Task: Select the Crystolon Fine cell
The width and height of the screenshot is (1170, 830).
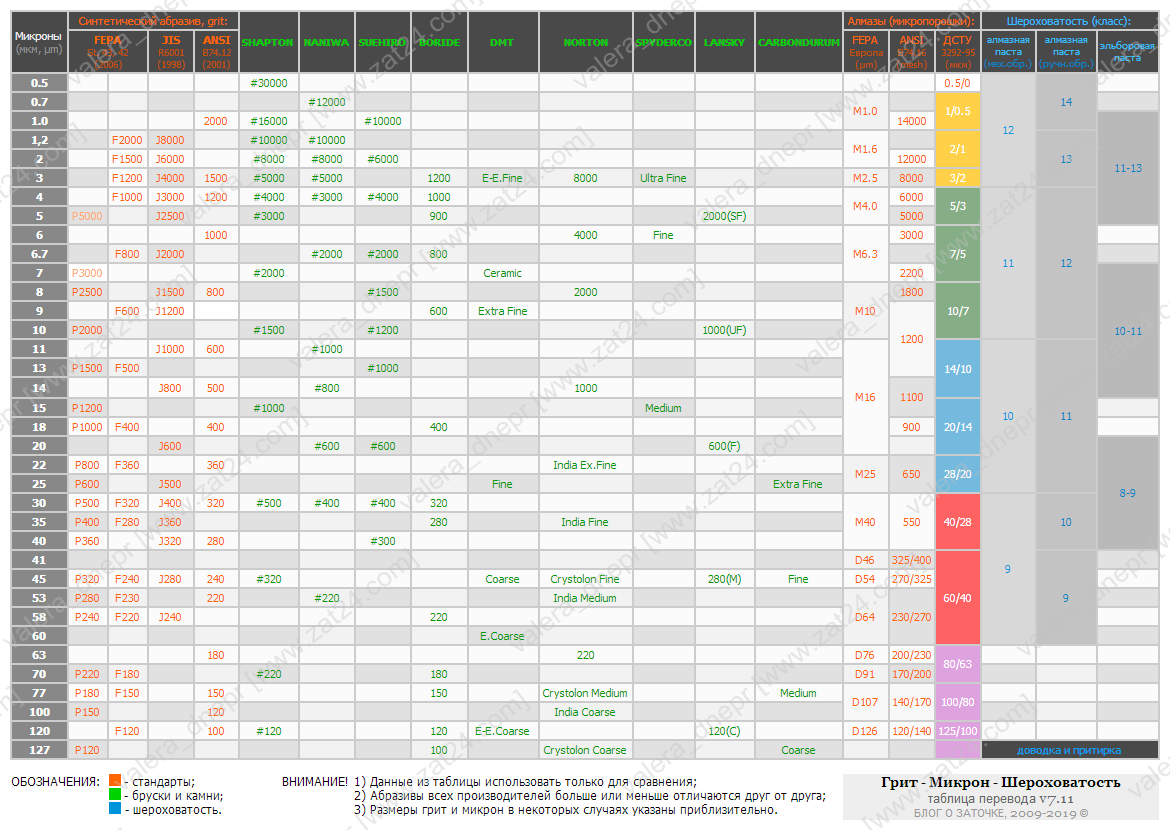Action: coord(585,579)
